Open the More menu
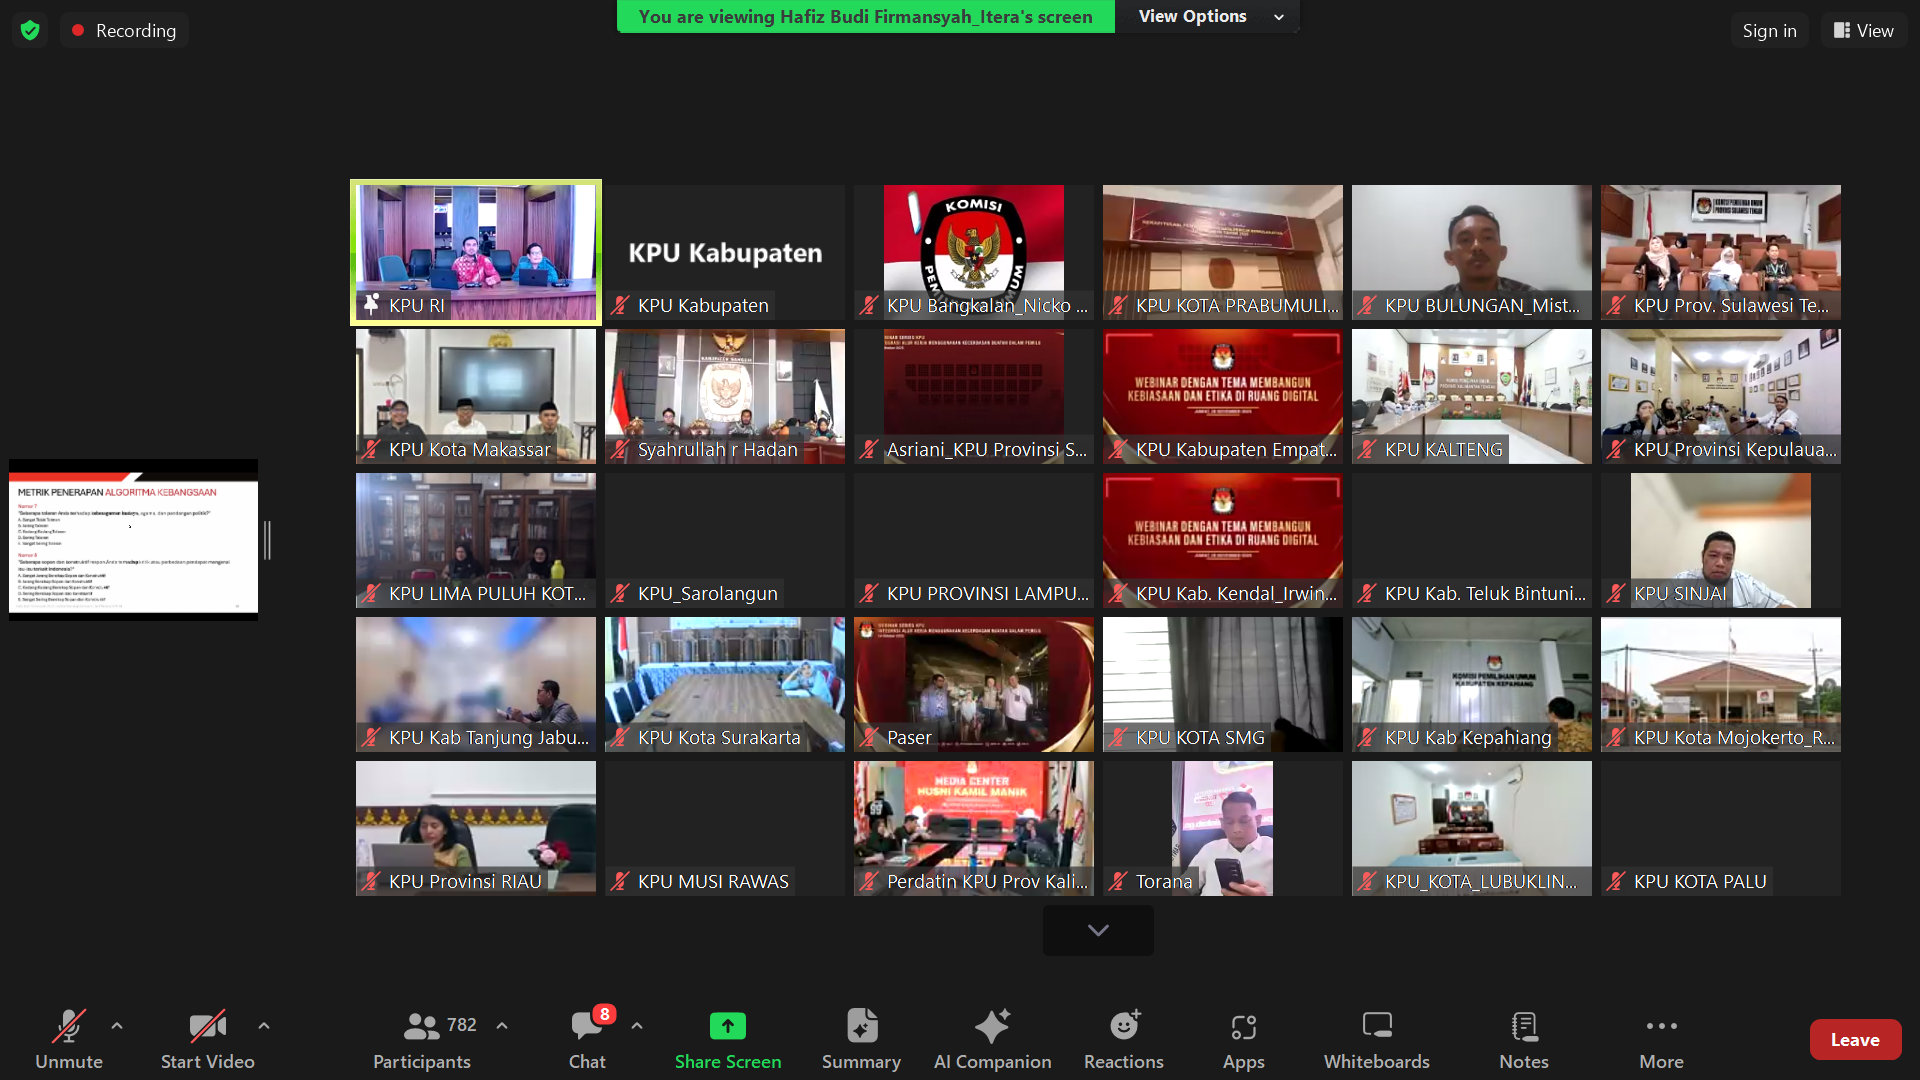 1661,1027
